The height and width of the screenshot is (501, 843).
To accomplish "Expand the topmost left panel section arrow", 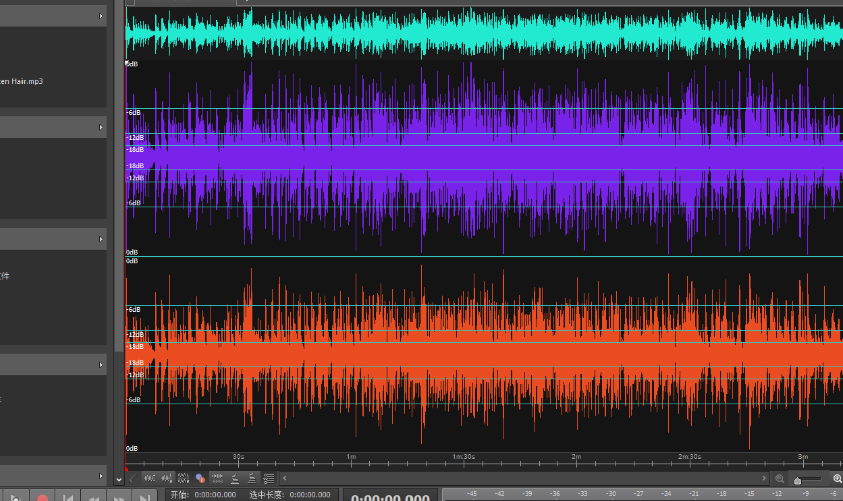I will 101,16.
